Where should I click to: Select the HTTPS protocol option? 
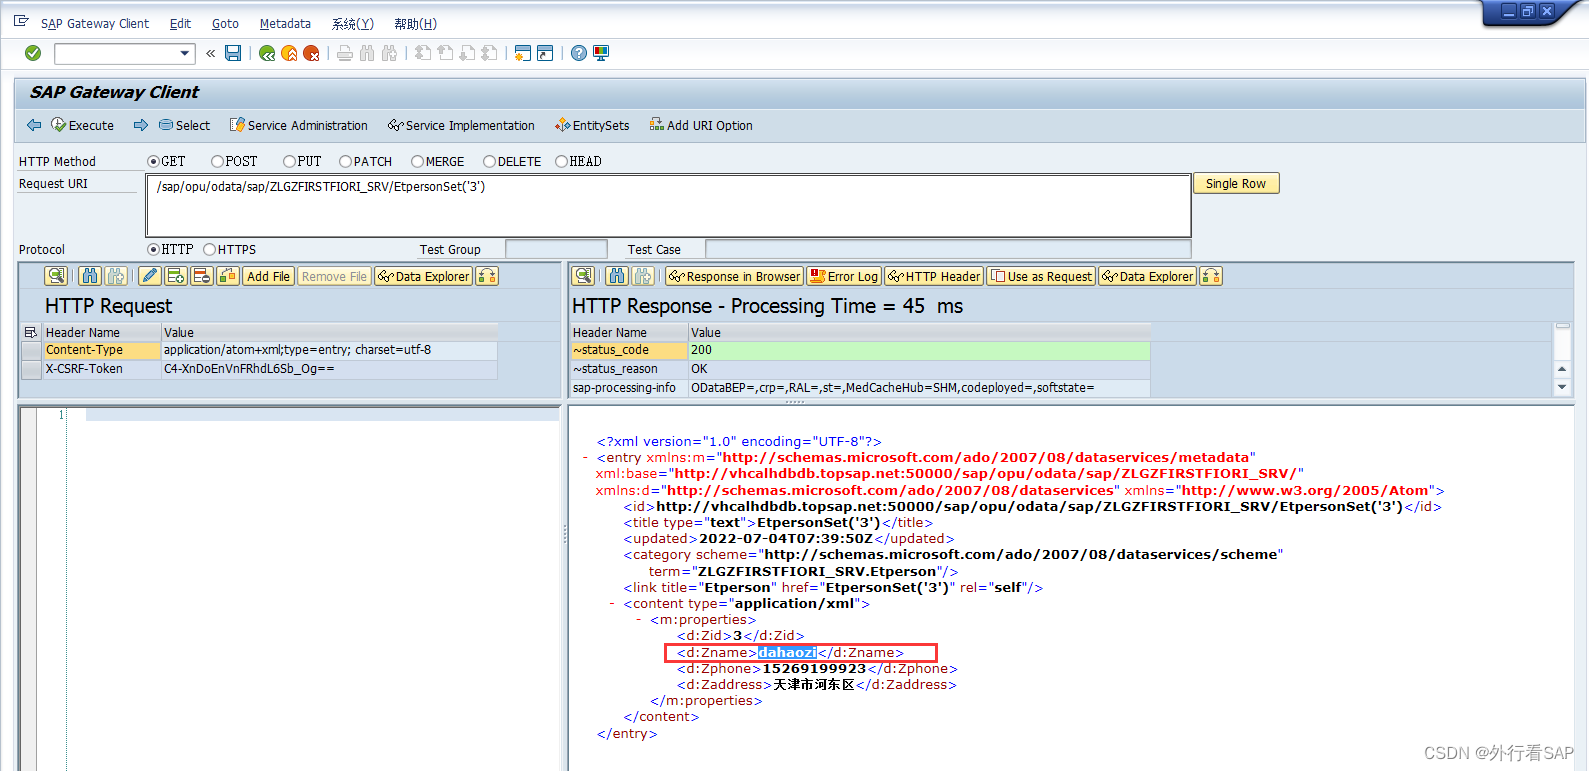pos(209,249)
